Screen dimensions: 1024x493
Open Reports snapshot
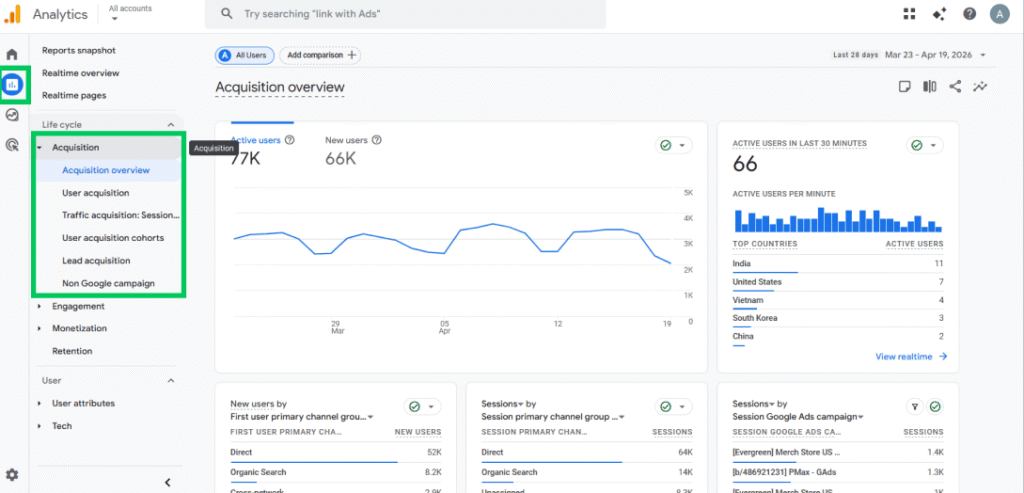click(x=79, y=50)
